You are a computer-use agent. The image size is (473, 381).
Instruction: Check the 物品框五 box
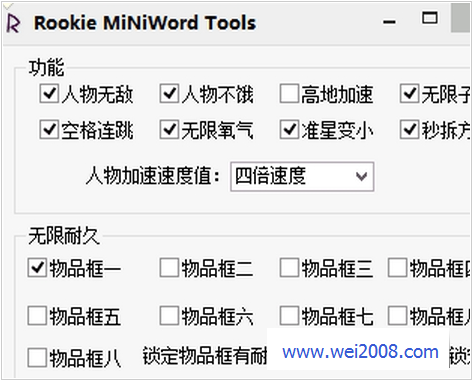click(x=37, y=315)
